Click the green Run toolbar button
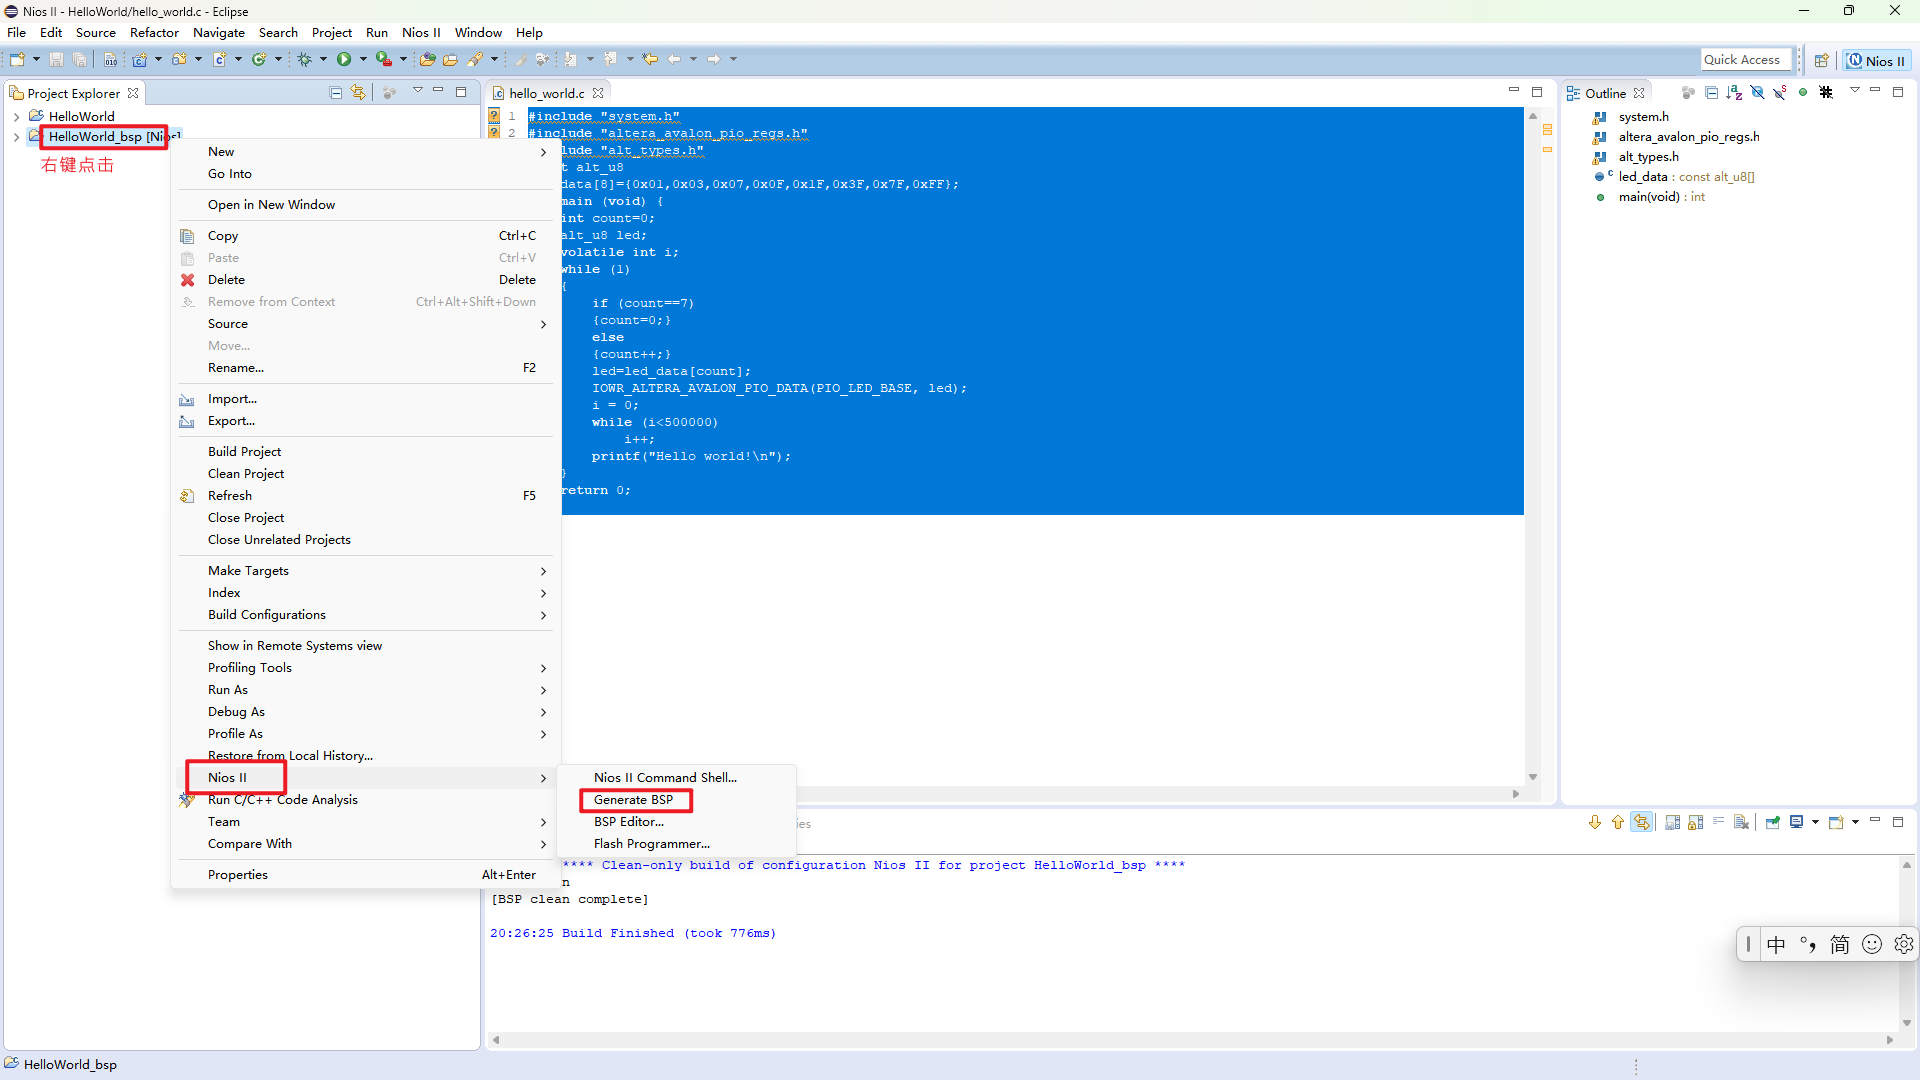This screenshot has width=1920, height=1080. (344, 60)
